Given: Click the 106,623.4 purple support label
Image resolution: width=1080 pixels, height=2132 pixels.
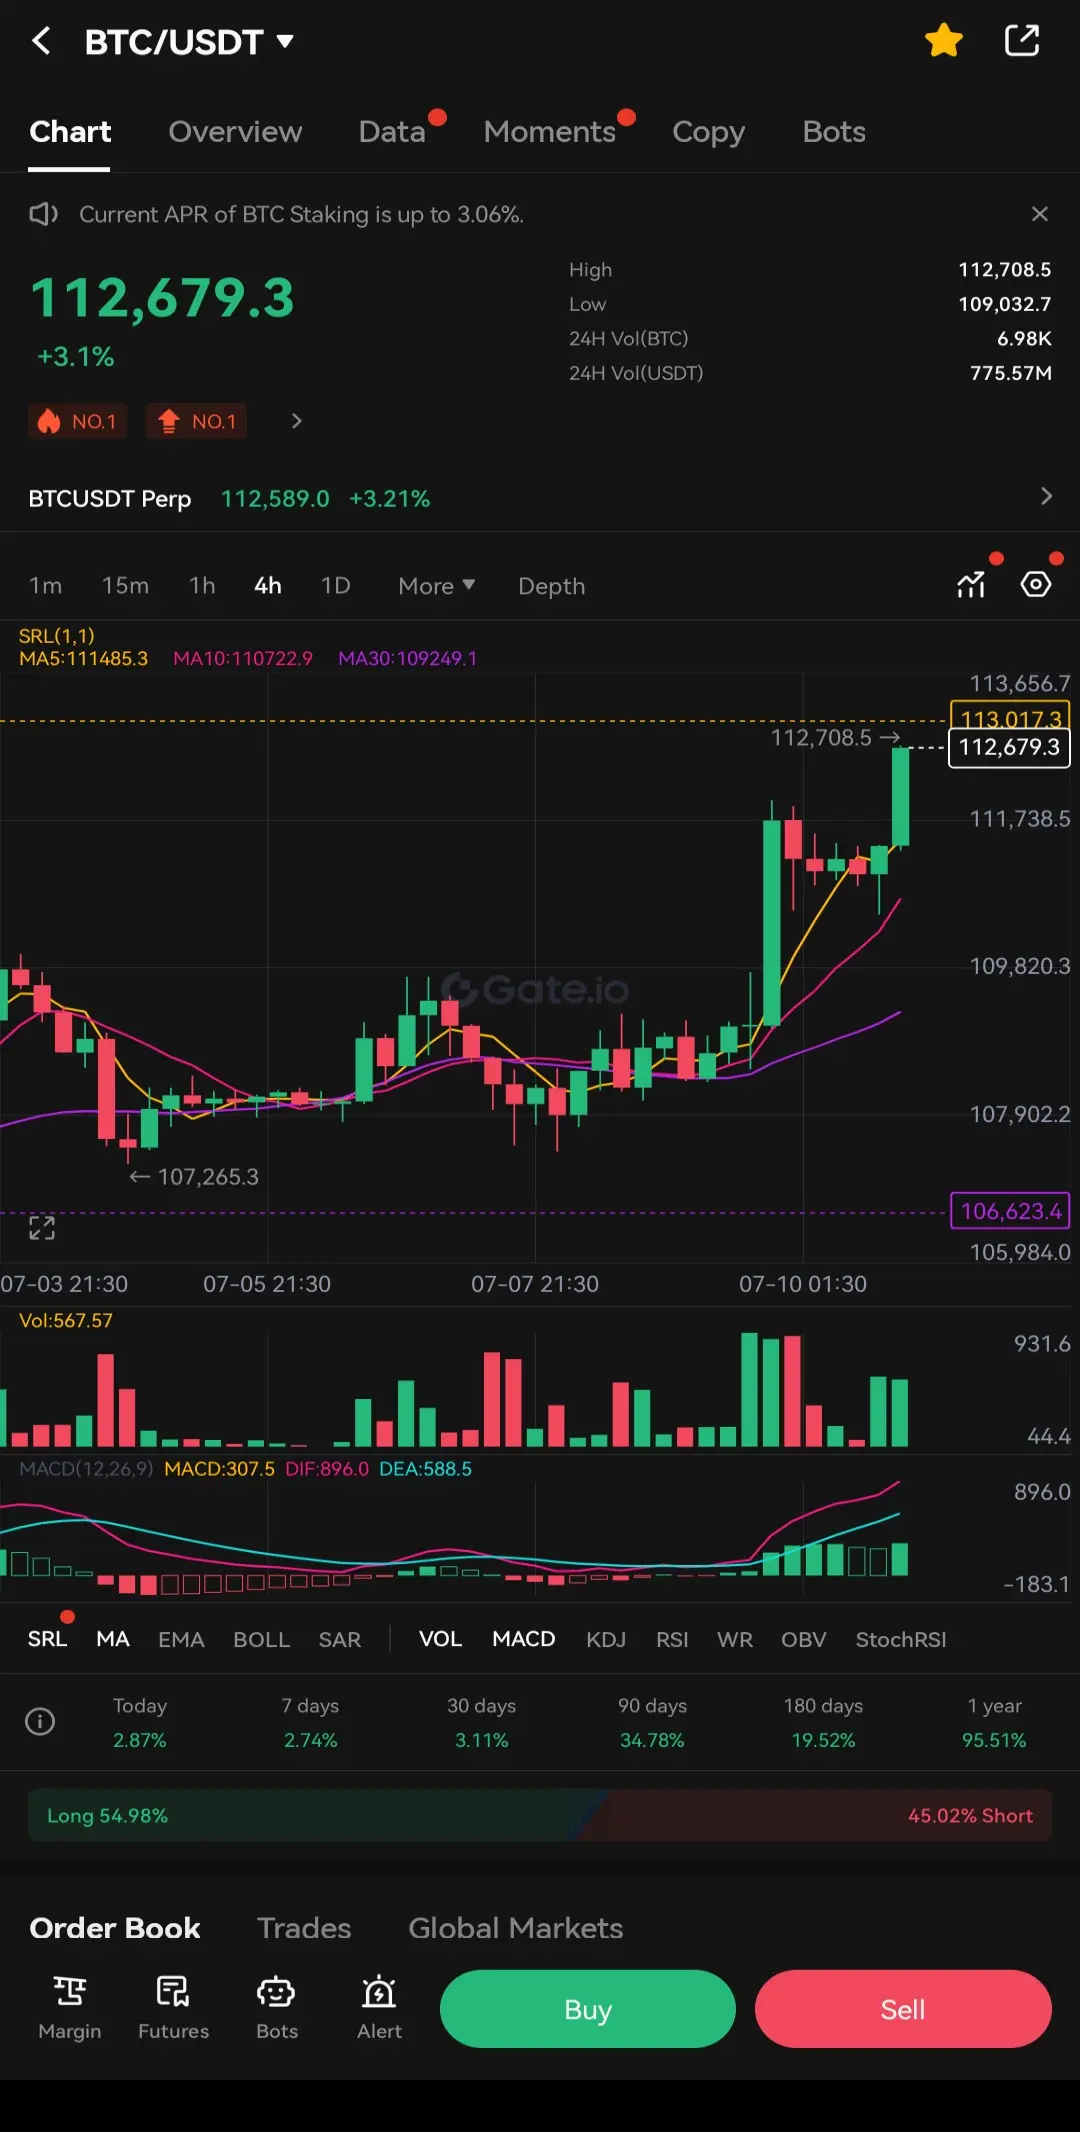Looking at the screenshot, I should 1009,1211.
